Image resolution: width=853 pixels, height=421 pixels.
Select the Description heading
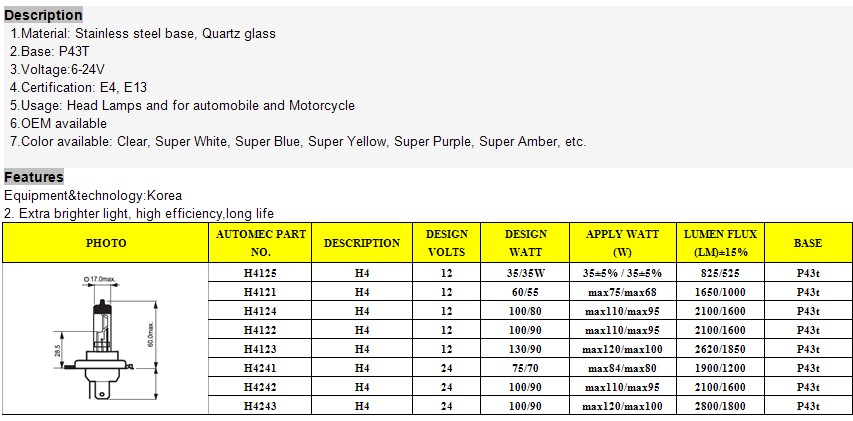point(44,15)
